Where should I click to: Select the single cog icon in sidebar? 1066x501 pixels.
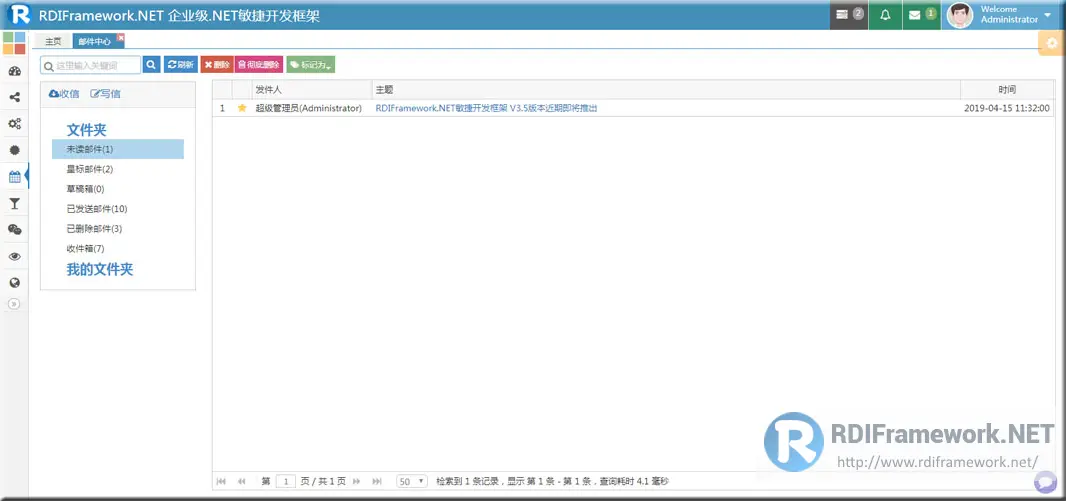[x=14, y=150]
